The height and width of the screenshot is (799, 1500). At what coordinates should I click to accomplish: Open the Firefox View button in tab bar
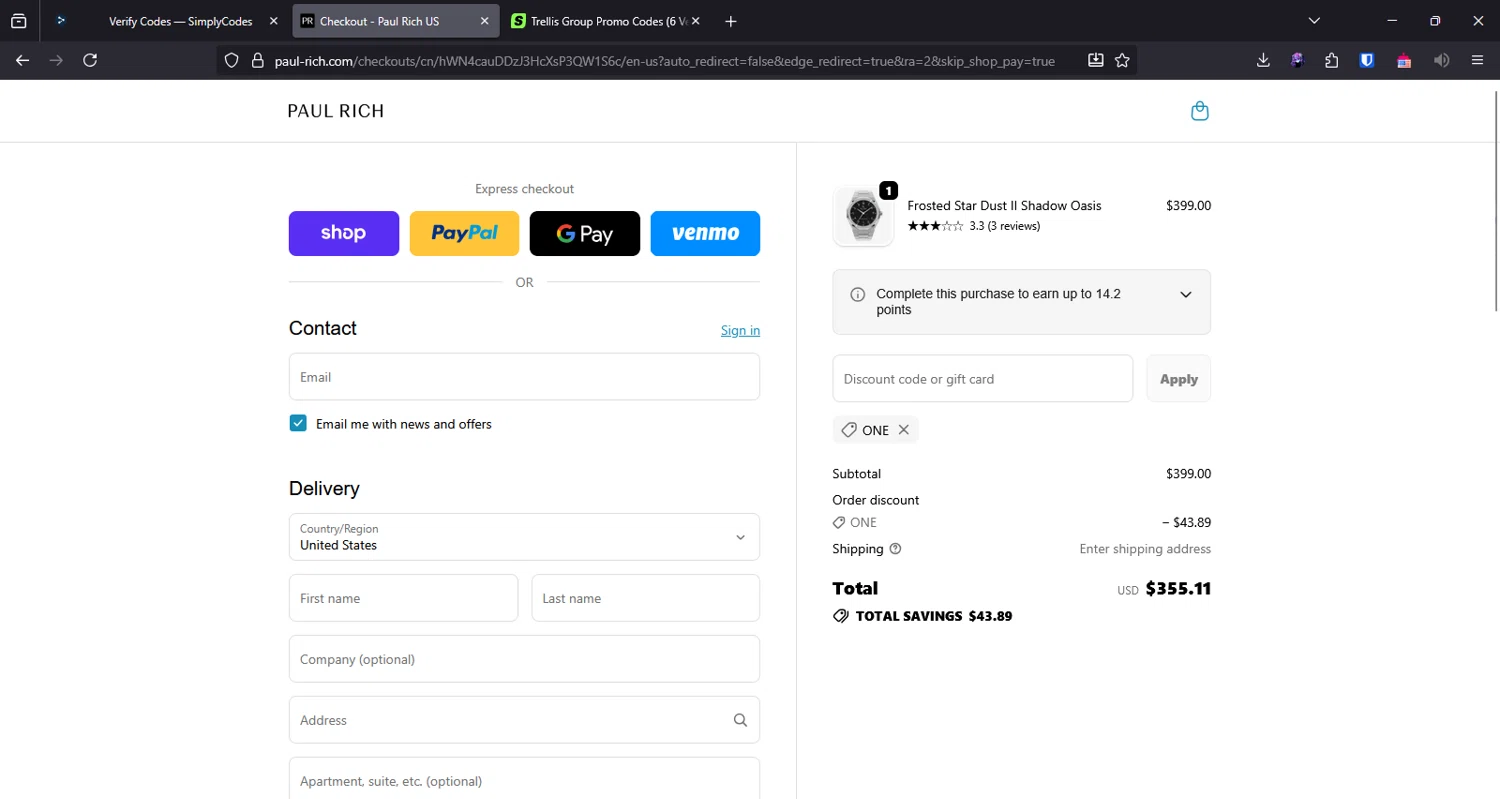pyautogui.click(x=18, y=21)
